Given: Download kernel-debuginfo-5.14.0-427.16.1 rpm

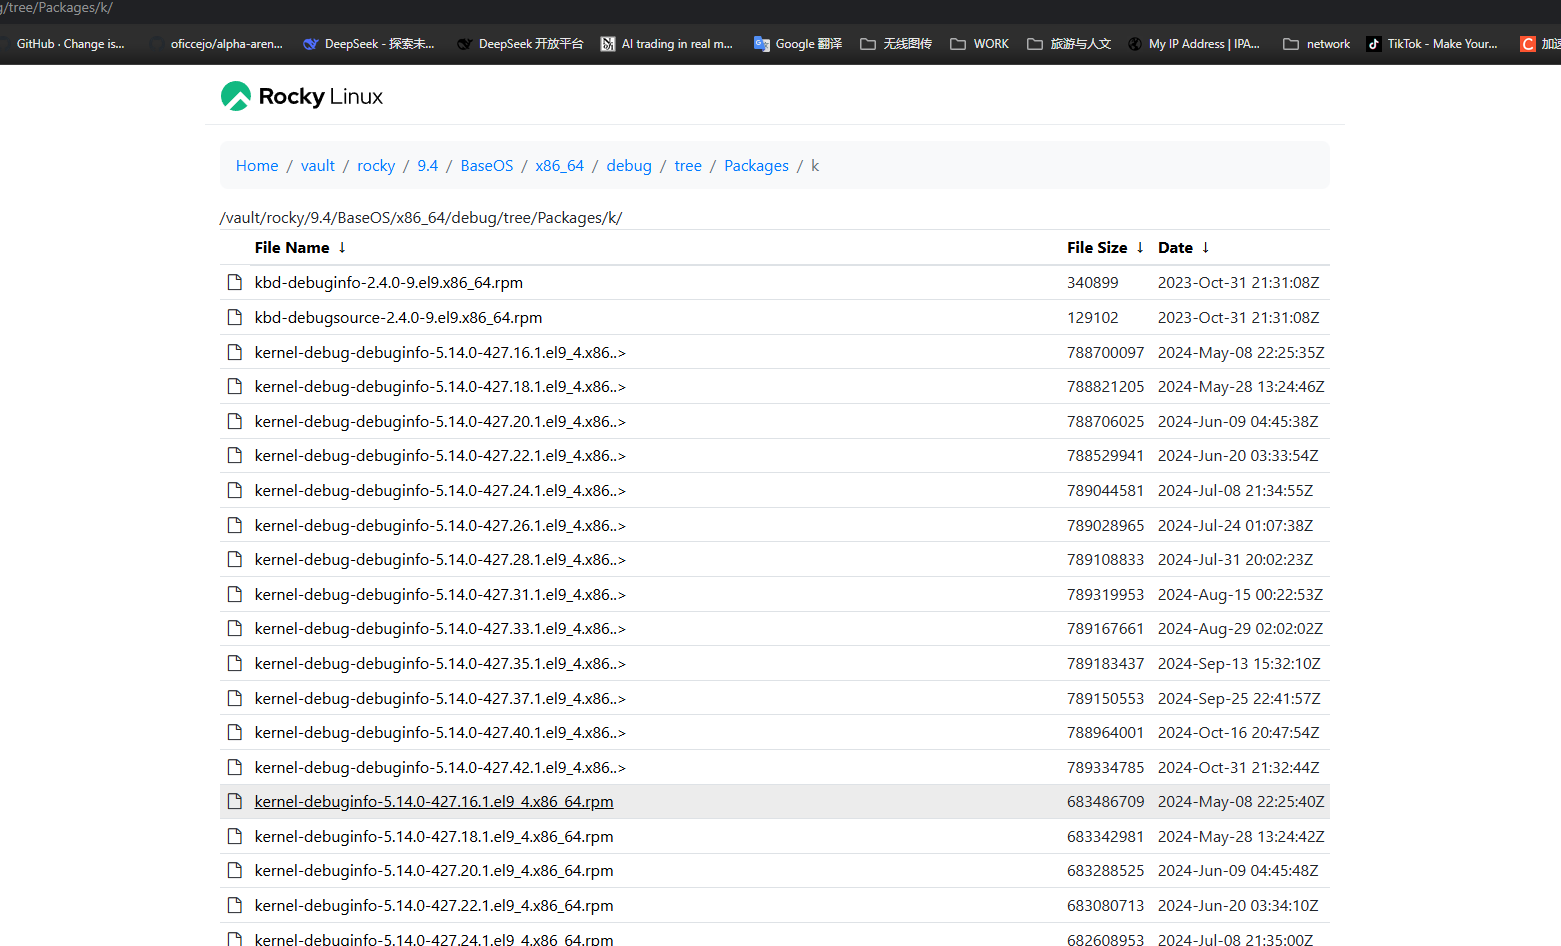Looking at the screenshot, I should tap(434, 802).
